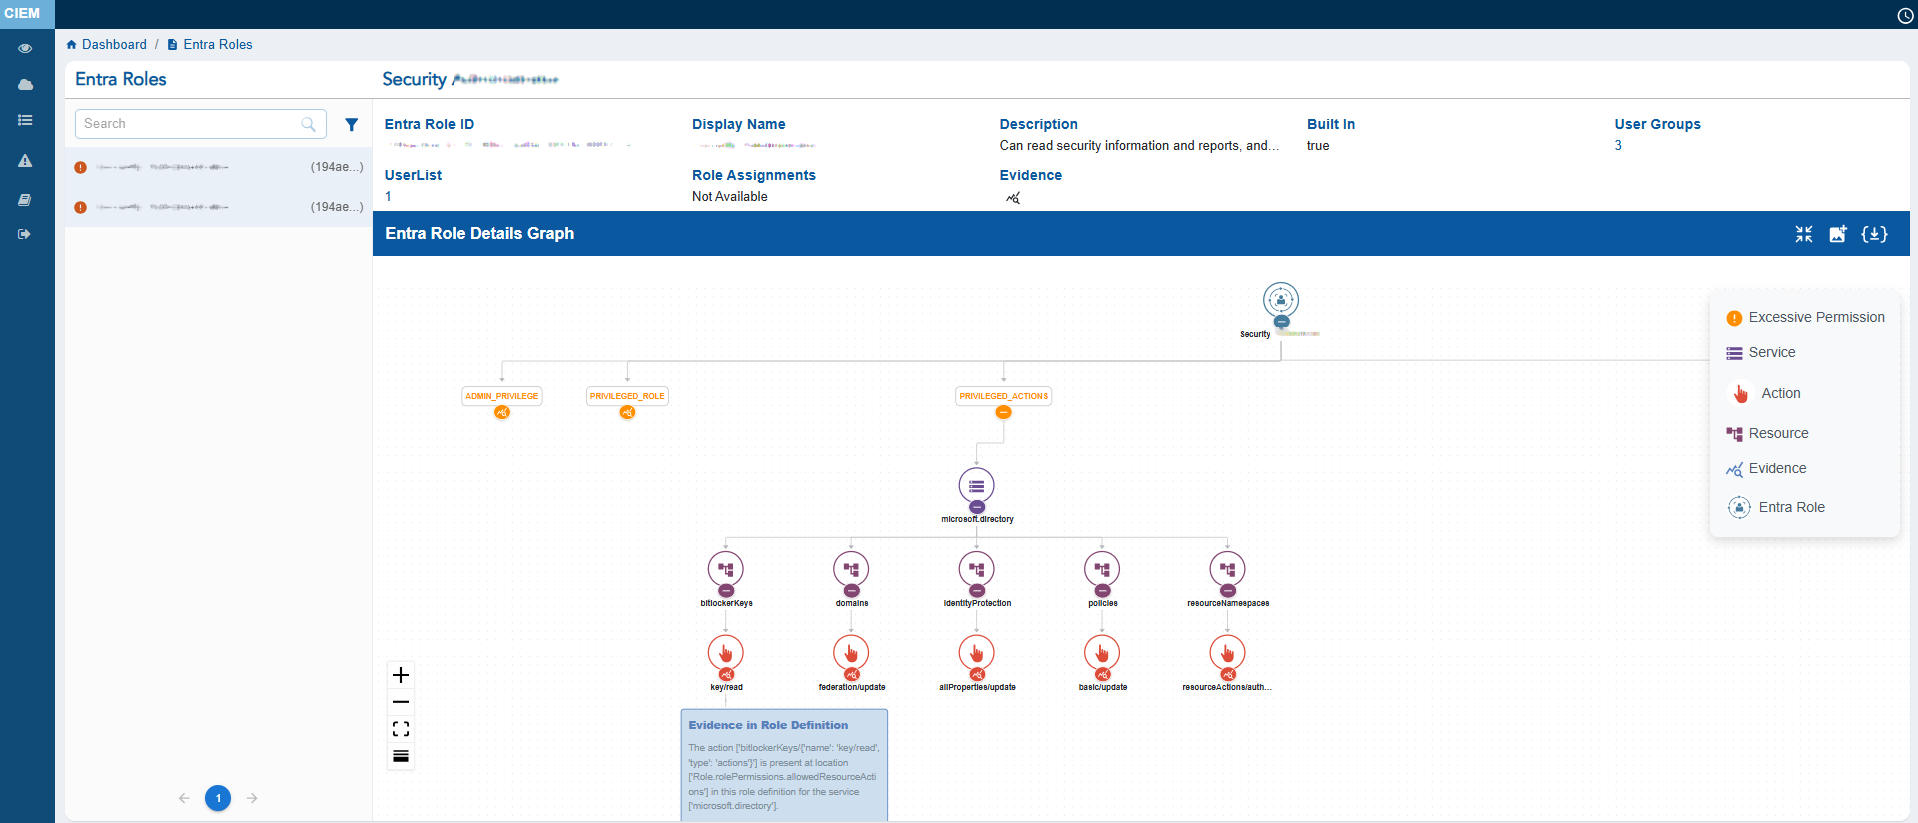The height and width of the screenshot is (823, 1918).
Task: Click the filter funnel icon beside search
Action: (351, 125)
